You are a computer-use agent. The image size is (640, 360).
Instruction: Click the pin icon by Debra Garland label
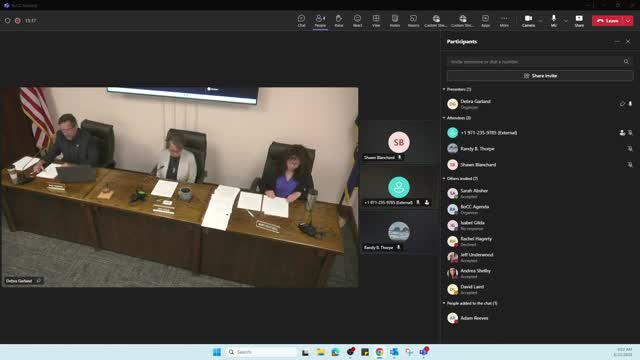[39, 281]
